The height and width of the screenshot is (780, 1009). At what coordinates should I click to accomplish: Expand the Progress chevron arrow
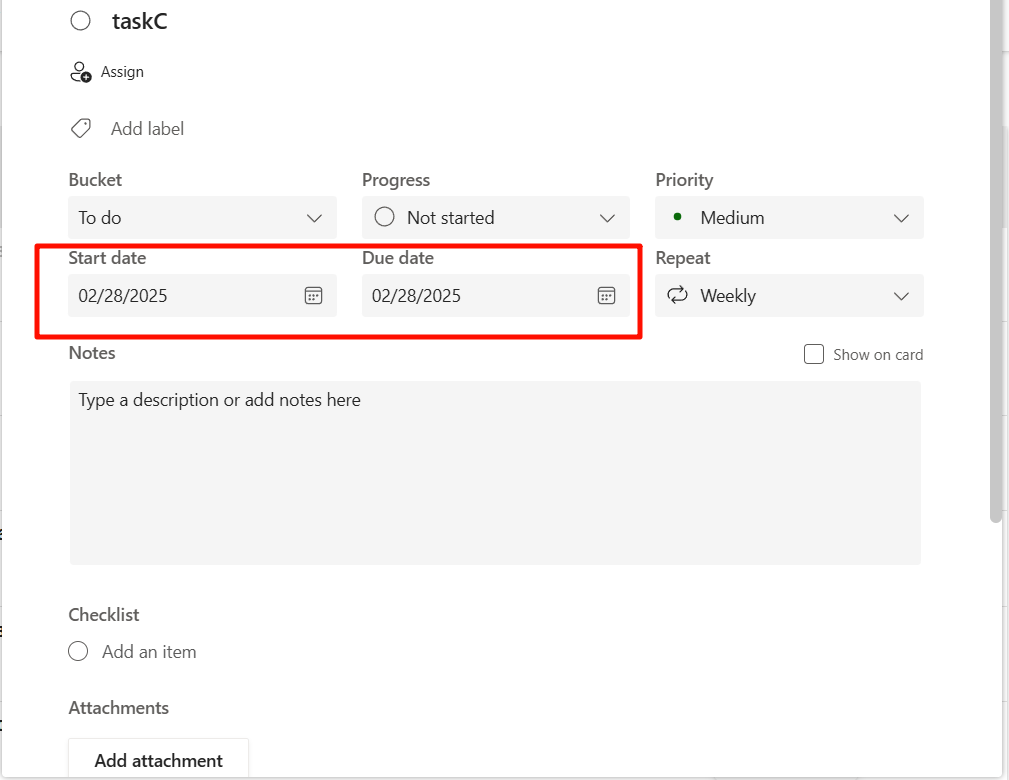click(x=607, y=218)
